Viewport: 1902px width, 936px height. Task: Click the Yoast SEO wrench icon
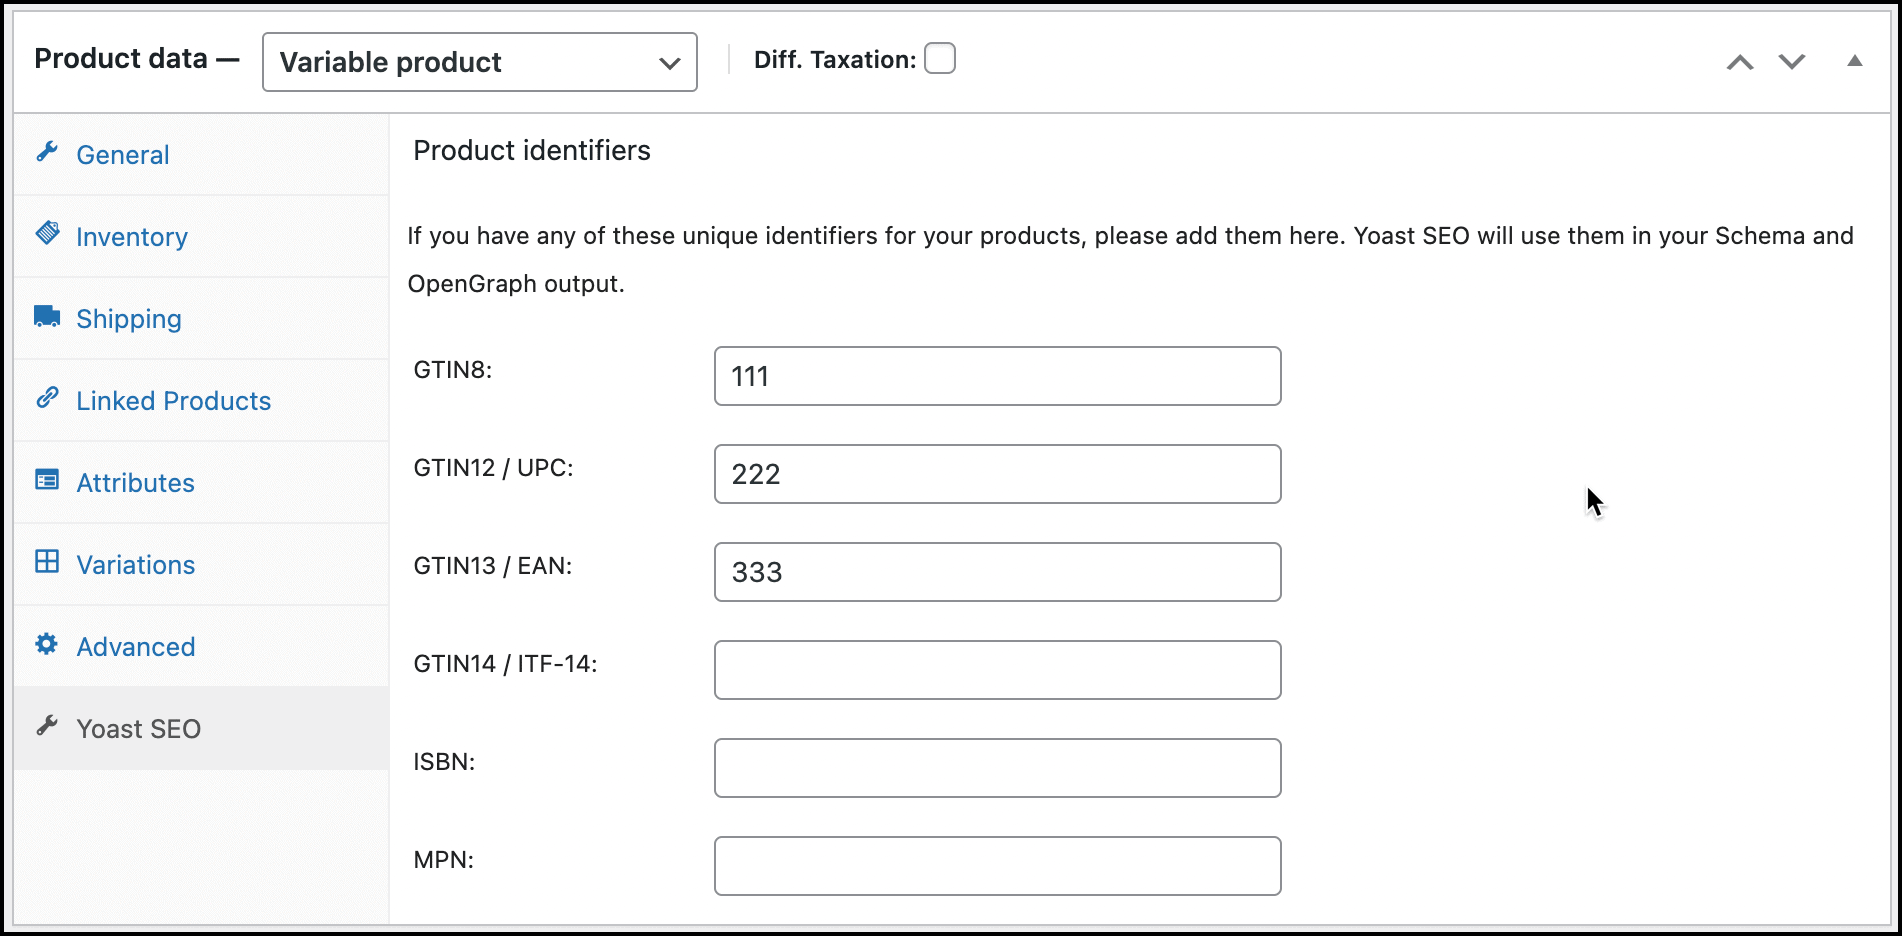(47, 726)
